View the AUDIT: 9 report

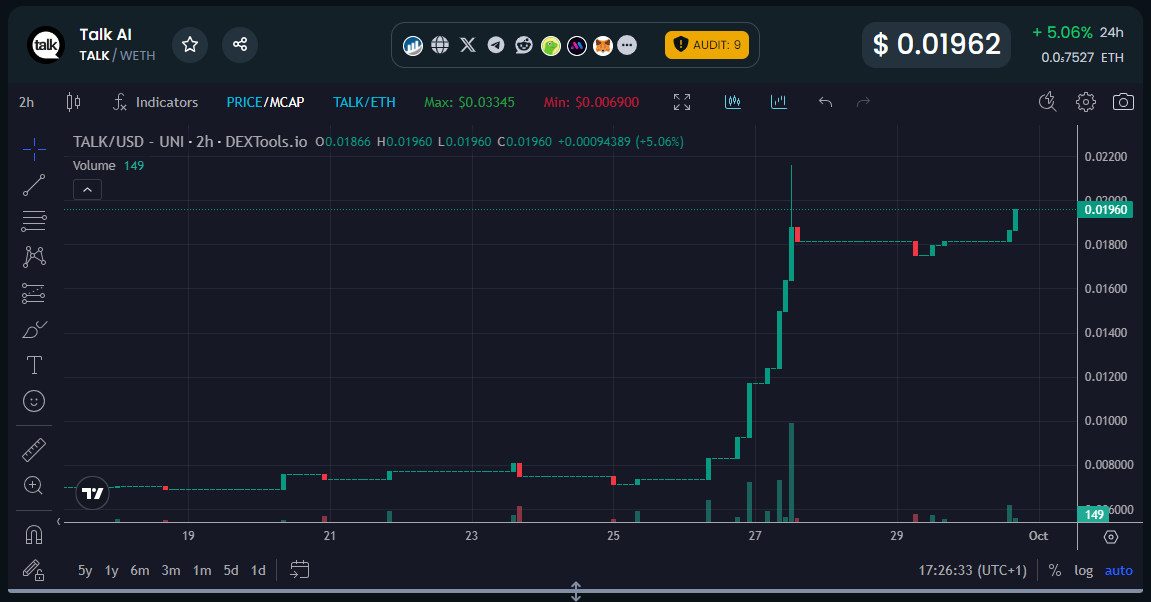pyautogui.click(x=707, y=45)
